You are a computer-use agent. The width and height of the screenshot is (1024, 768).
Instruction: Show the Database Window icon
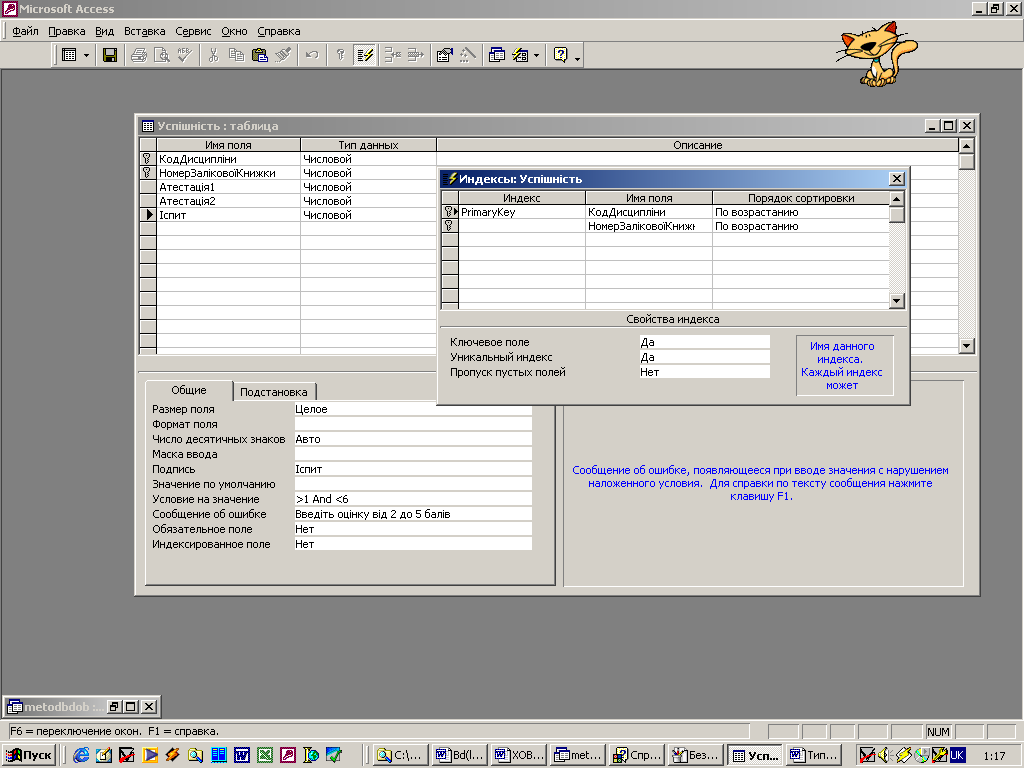coord(496,56)
